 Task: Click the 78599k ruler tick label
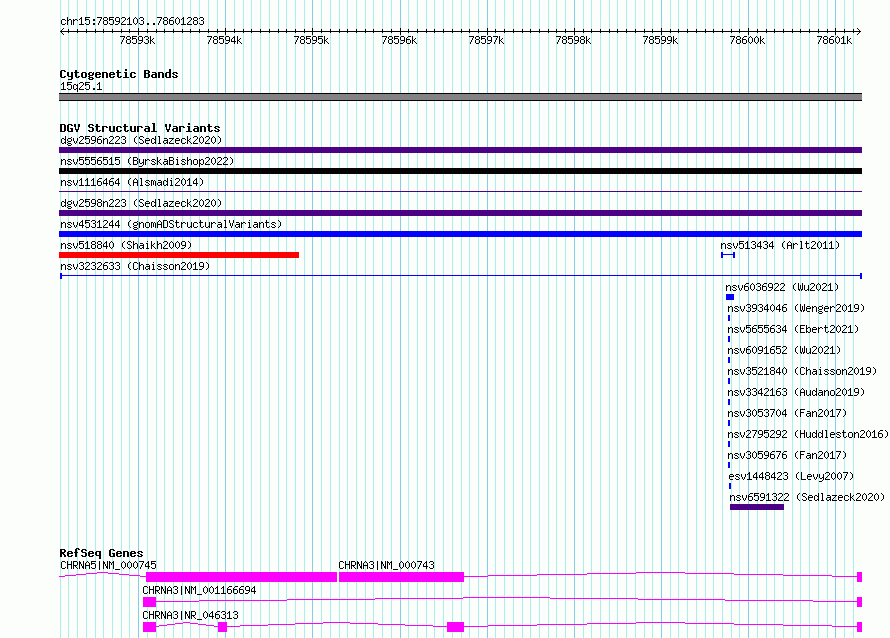(660, 40)
